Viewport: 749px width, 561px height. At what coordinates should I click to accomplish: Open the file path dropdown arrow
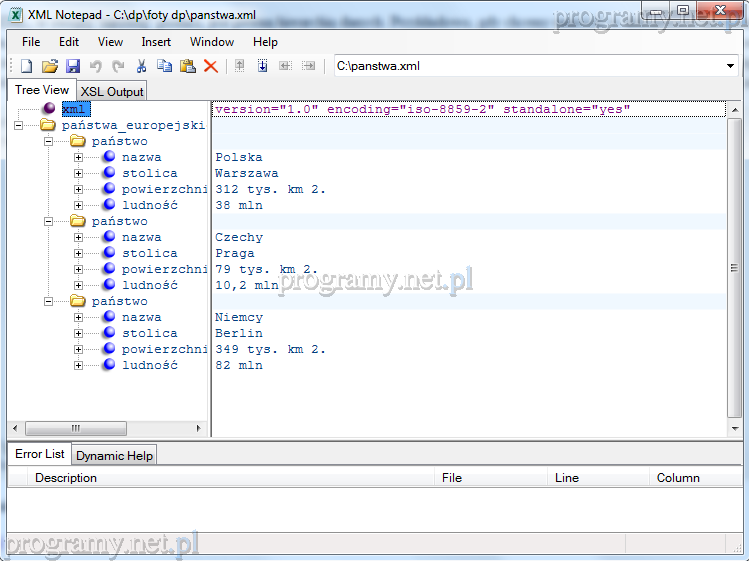[730, 66]
